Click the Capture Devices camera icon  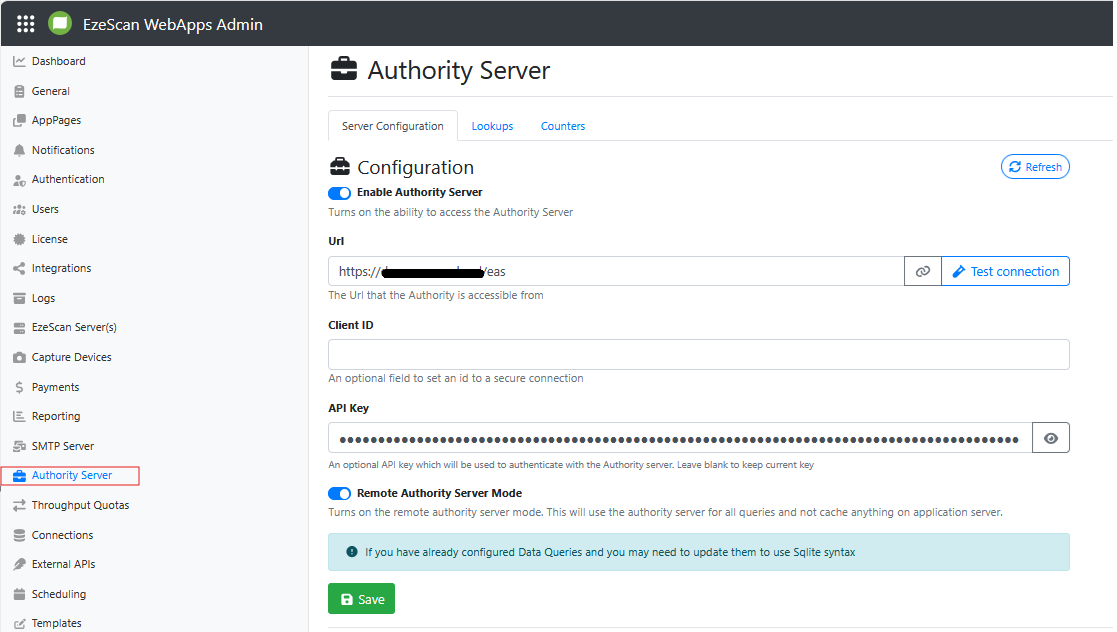(19, 358)
